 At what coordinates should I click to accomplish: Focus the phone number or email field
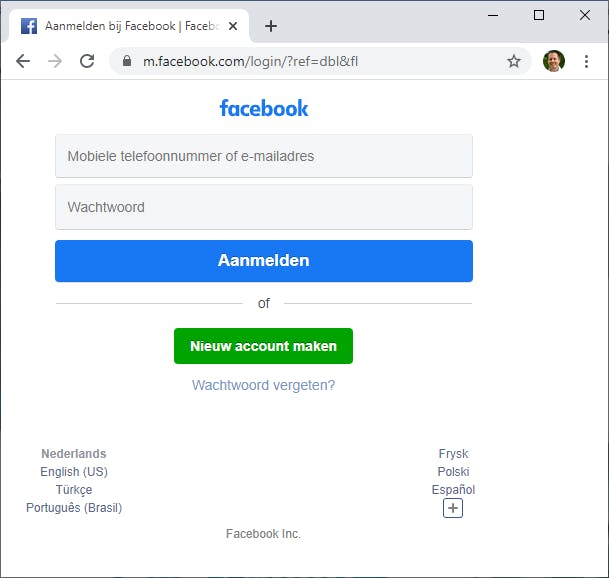coord(264,156)
